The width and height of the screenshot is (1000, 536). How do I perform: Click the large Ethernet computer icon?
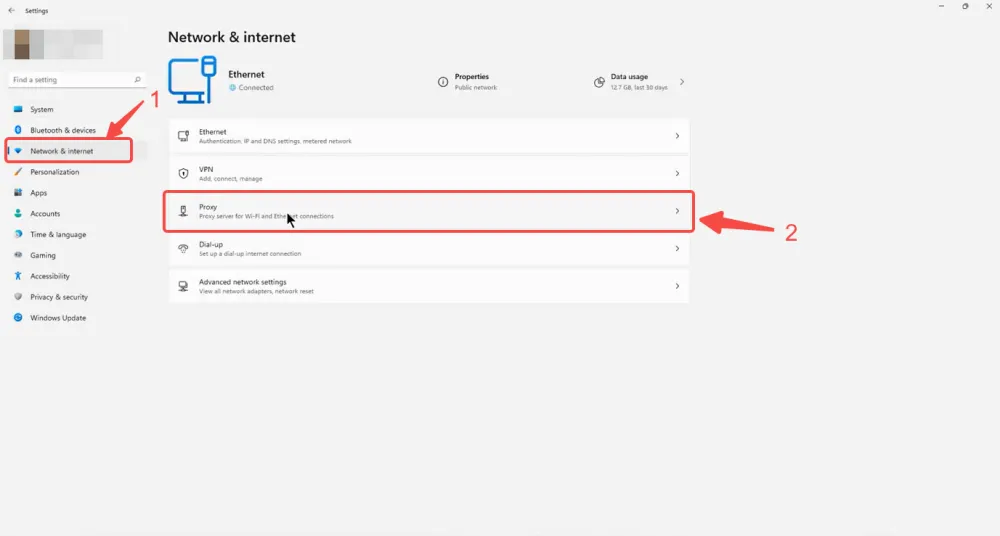click(192, 80)
